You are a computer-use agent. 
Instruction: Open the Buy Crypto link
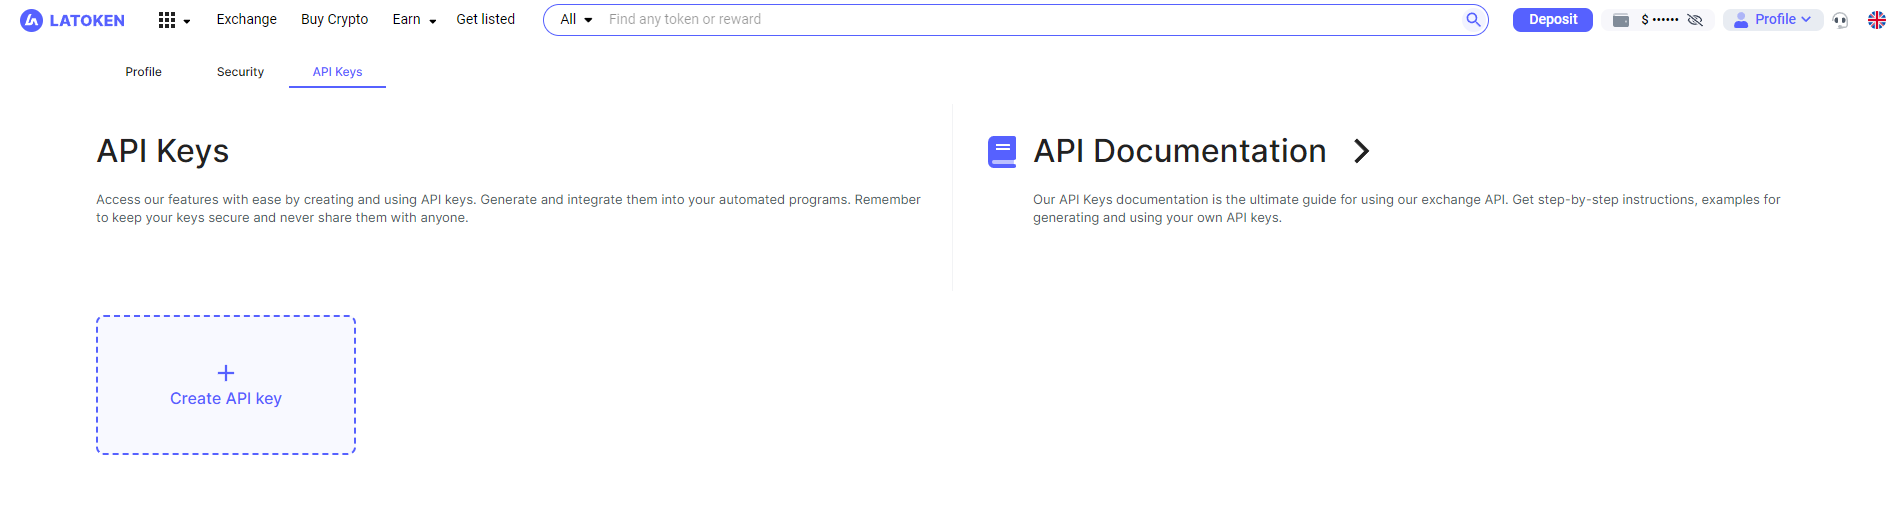pyautogui.click(x=334, y=20)
